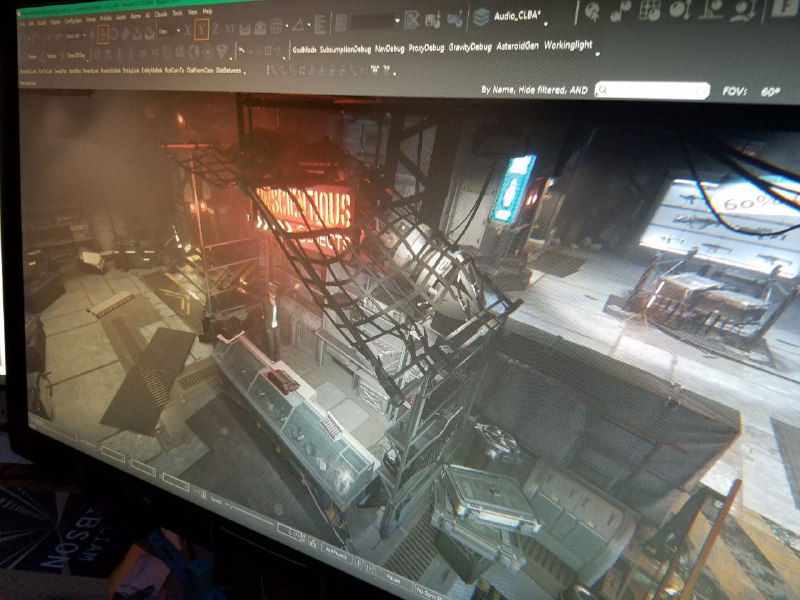Click the save-down arrow toolbar icon

click(433, 20)
